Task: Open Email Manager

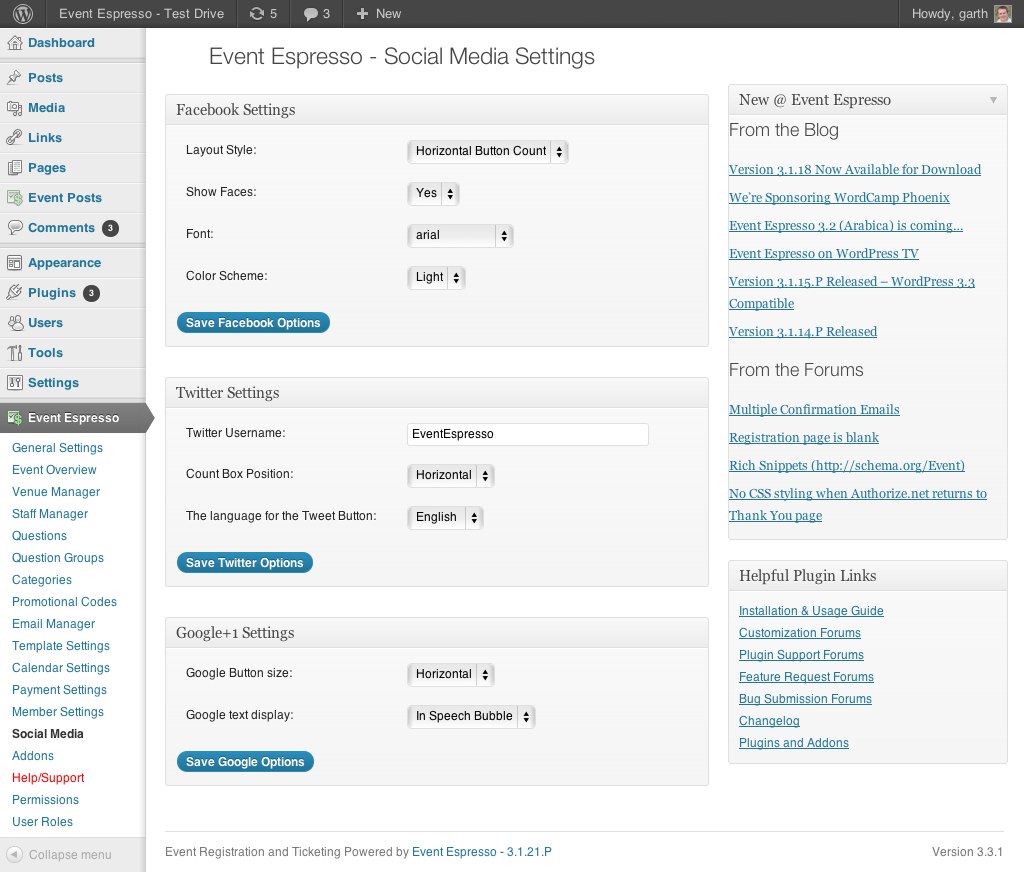Action: coord(54,624)
